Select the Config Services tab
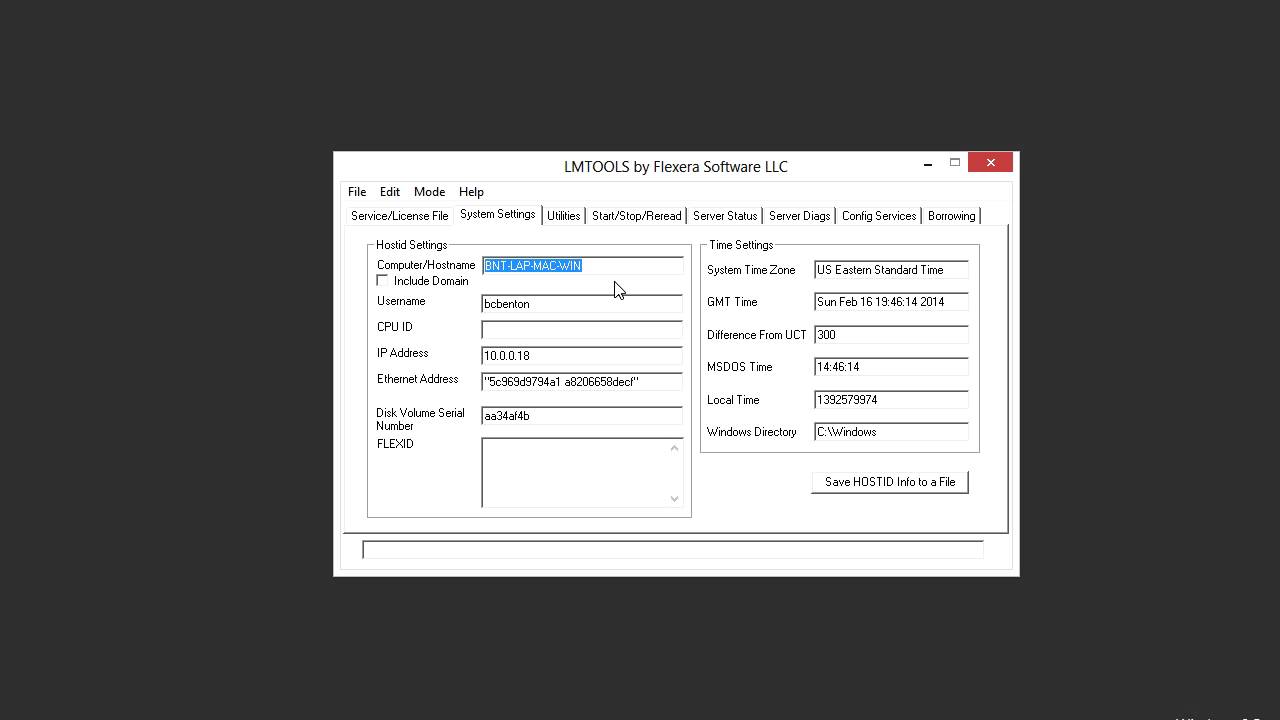The width and height of the screenshot is (1280, 720). coord(878,216)
